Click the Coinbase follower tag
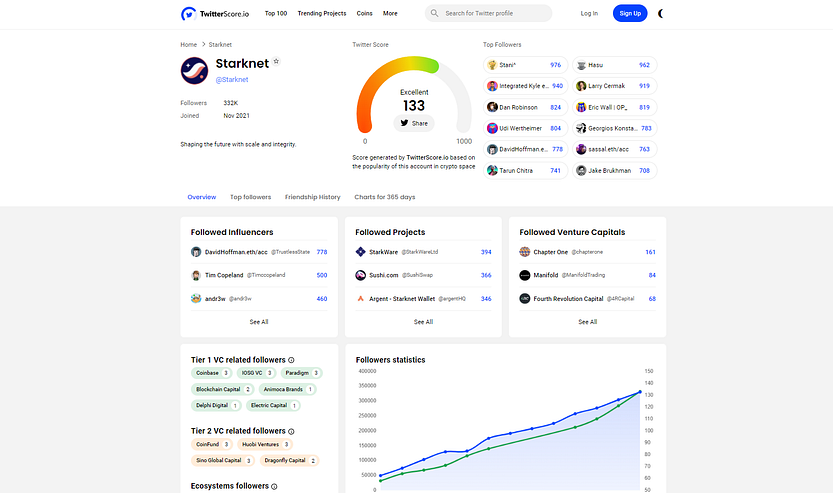 pos(211,373)
